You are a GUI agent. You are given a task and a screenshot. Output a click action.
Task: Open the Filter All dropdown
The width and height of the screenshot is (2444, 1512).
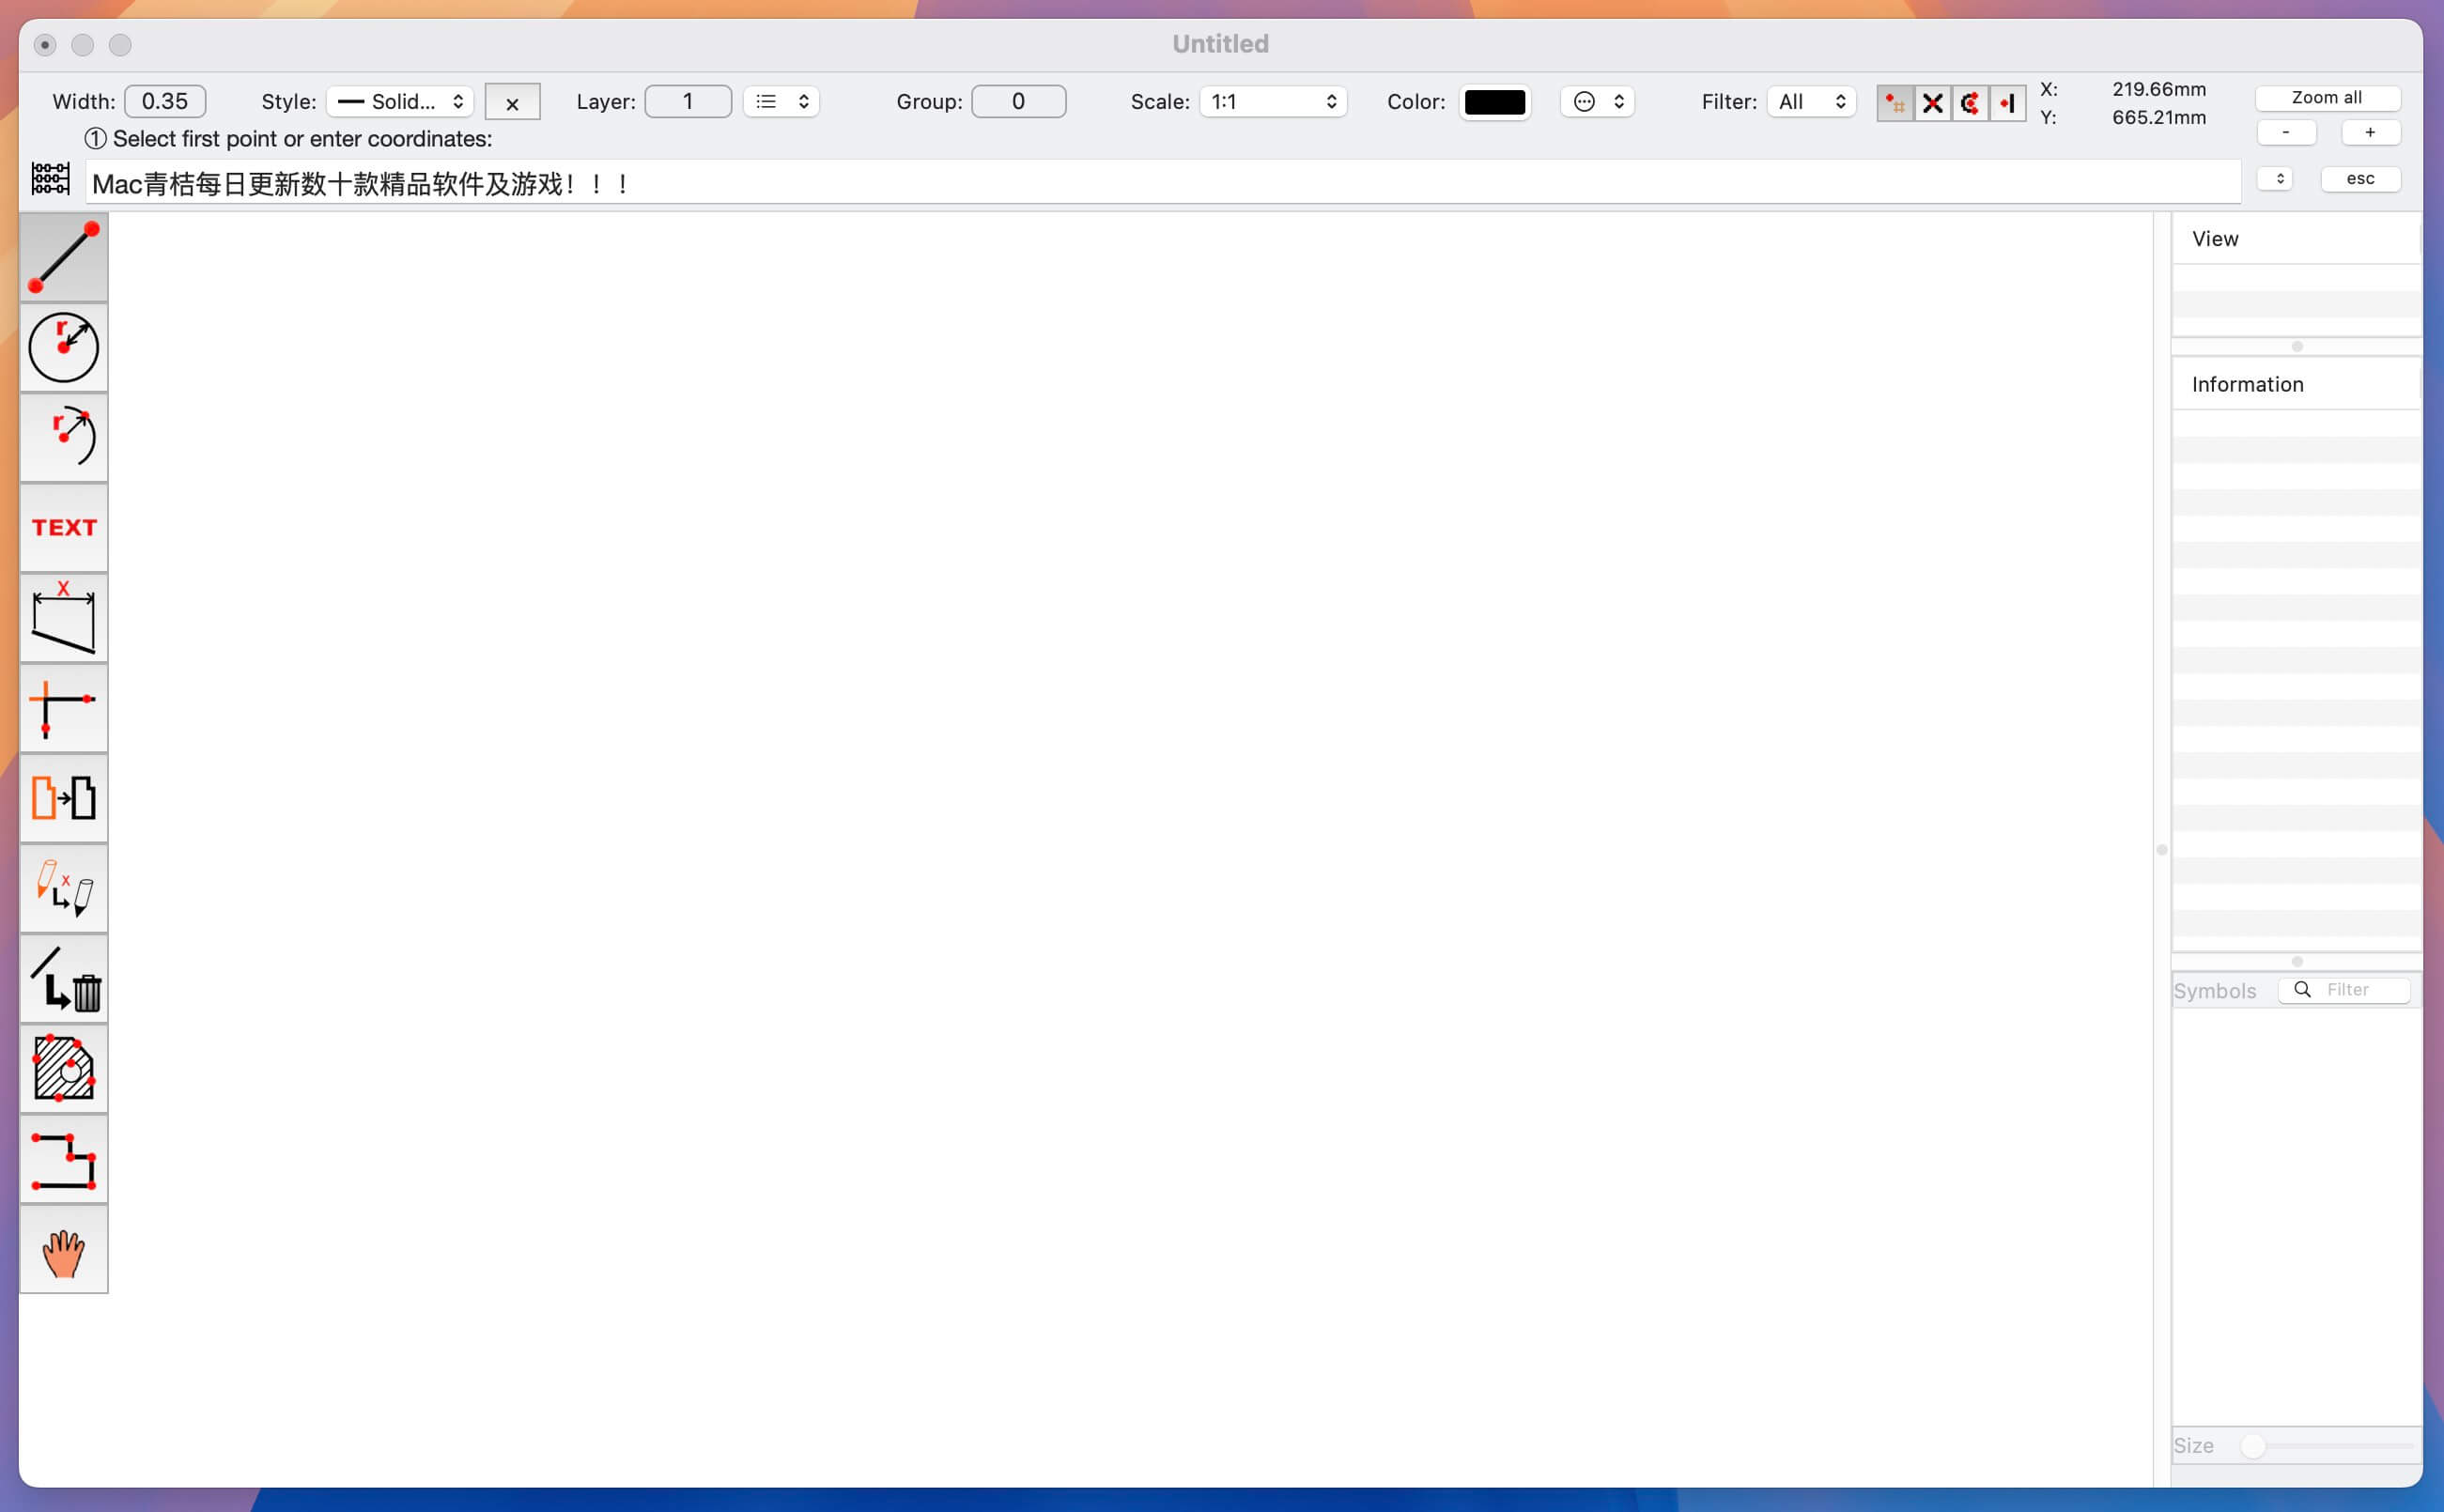tap(1811, 102)
